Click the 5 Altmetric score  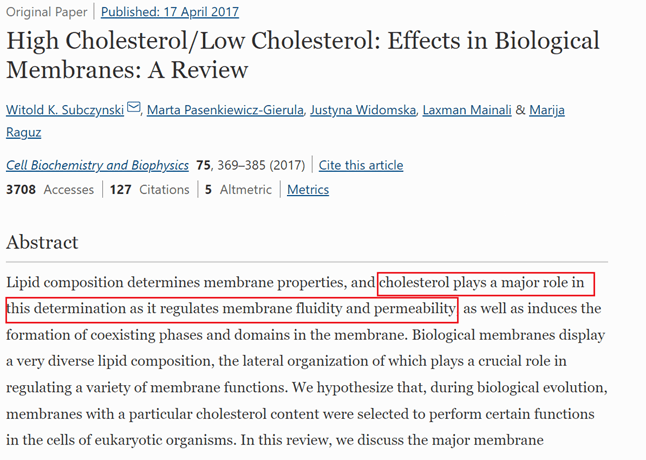click(x=237, y=190)
